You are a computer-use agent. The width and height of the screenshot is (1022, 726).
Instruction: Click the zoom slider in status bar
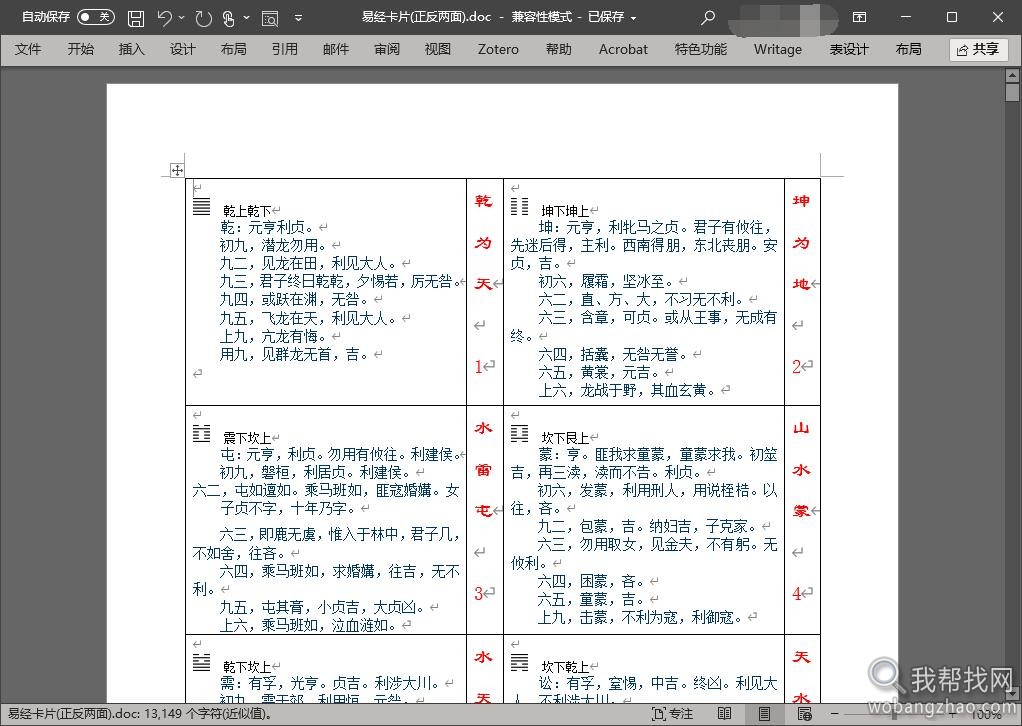tap(895, 714)
